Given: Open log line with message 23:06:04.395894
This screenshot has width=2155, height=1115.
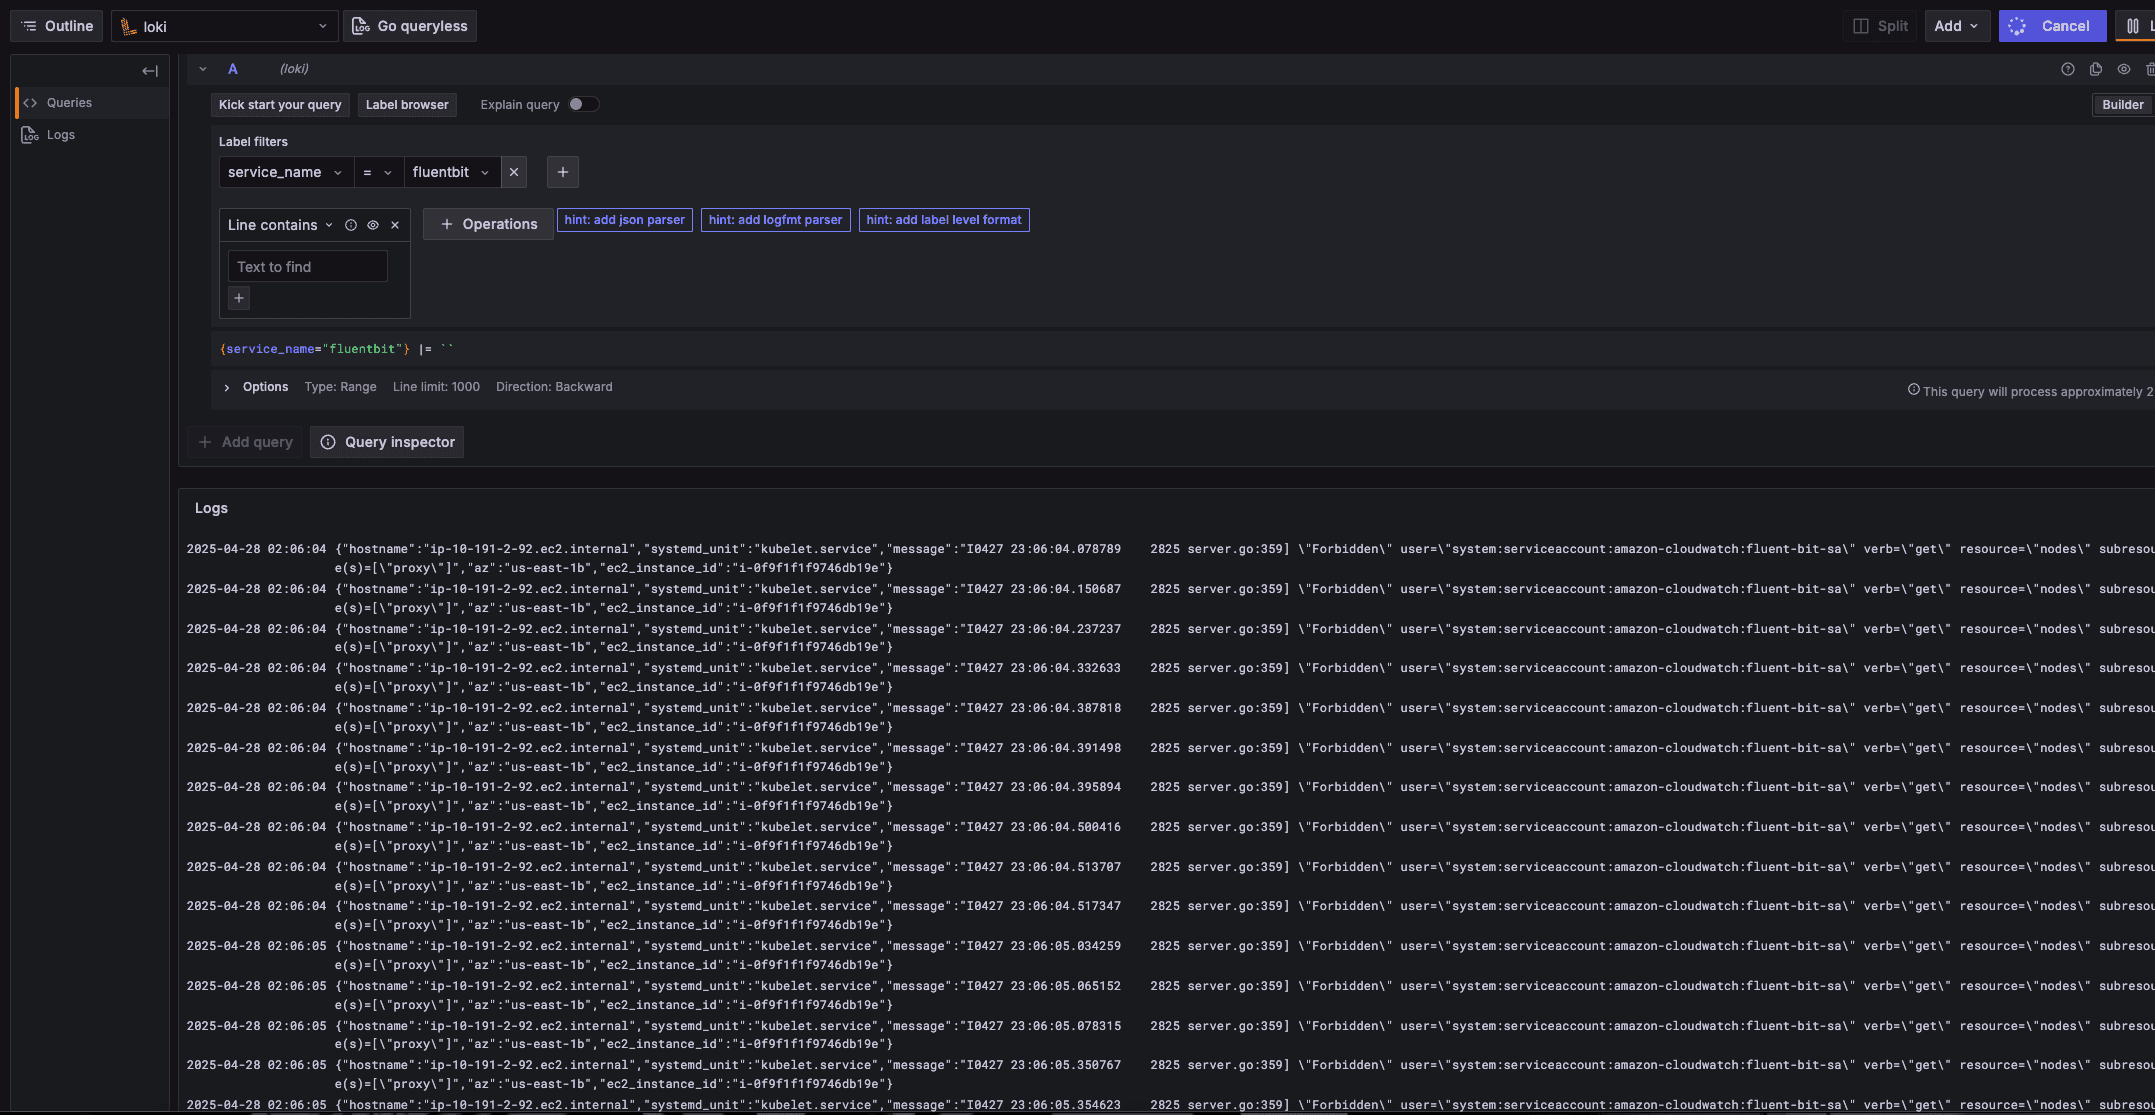Looking at the screenshot, I should point(1168,796).
